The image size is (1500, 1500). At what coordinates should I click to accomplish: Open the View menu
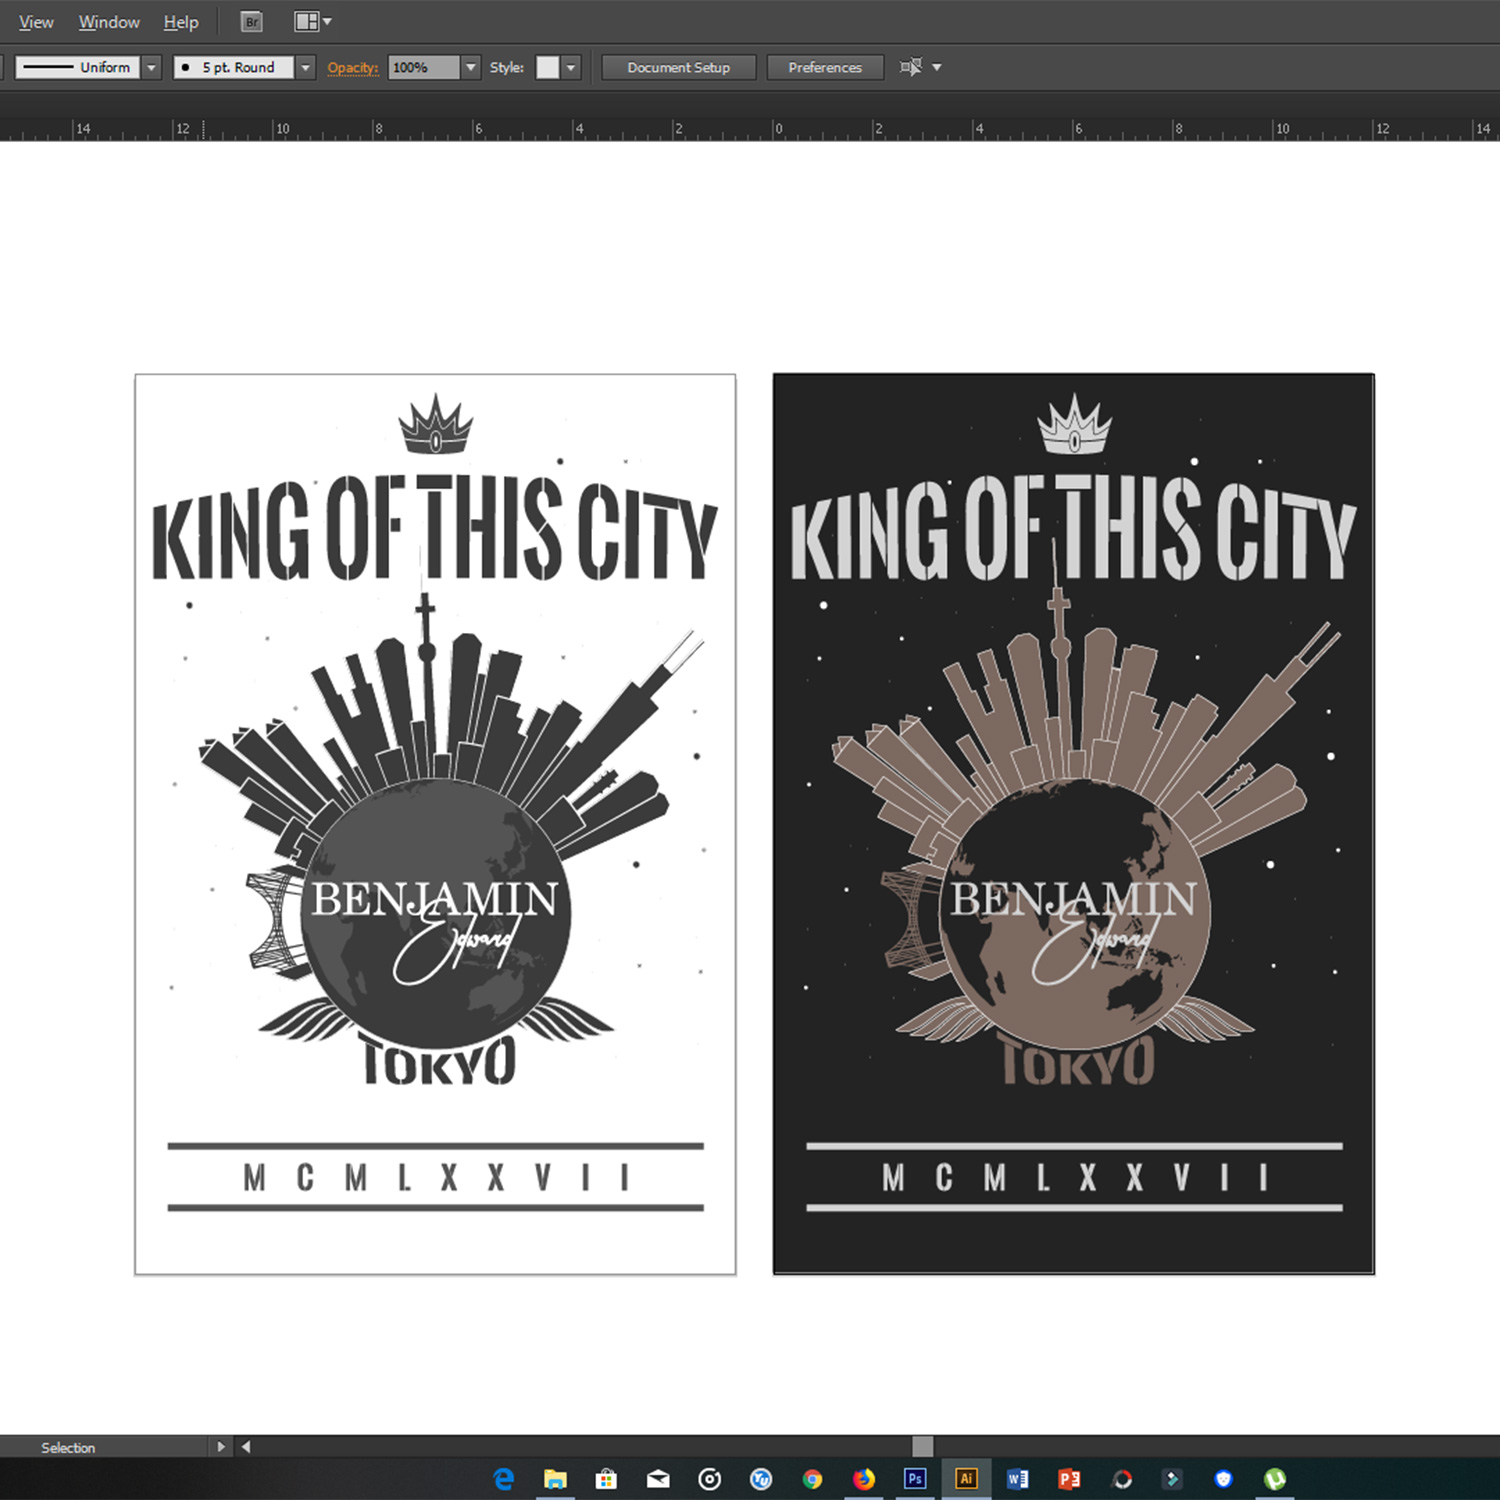[35, 21]
